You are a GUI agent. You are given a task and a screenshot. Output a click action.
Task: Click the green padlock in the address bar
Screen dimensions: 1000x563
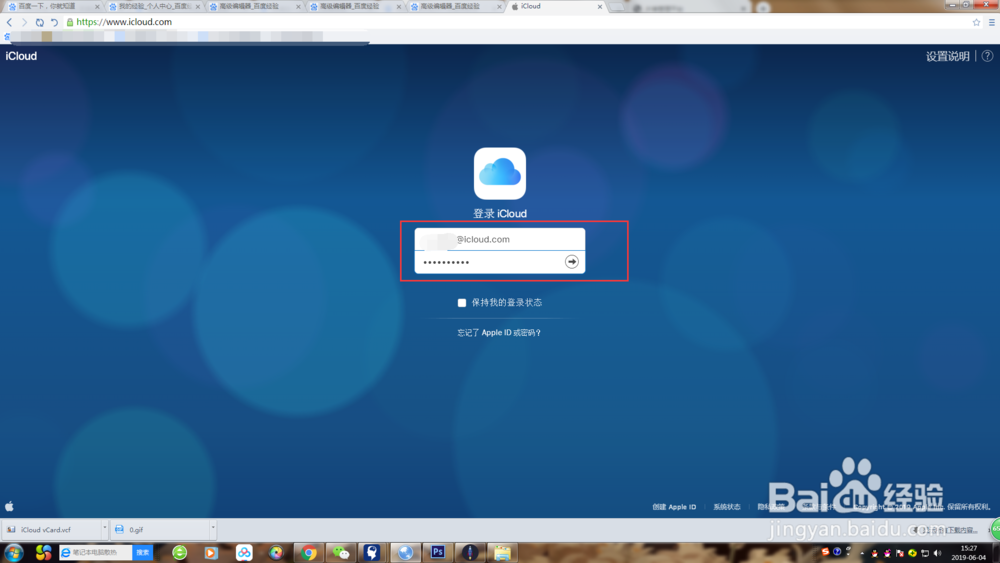coord(70,22)
